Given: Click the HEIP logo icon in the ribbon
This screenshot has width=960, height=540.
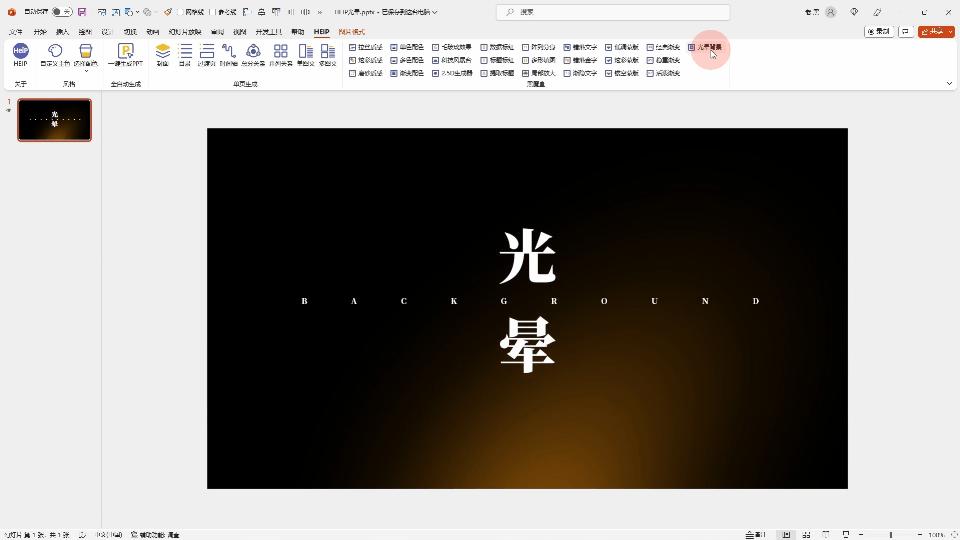Looking at the screenshot, I should pyautogui.click(x=20, y=51).
